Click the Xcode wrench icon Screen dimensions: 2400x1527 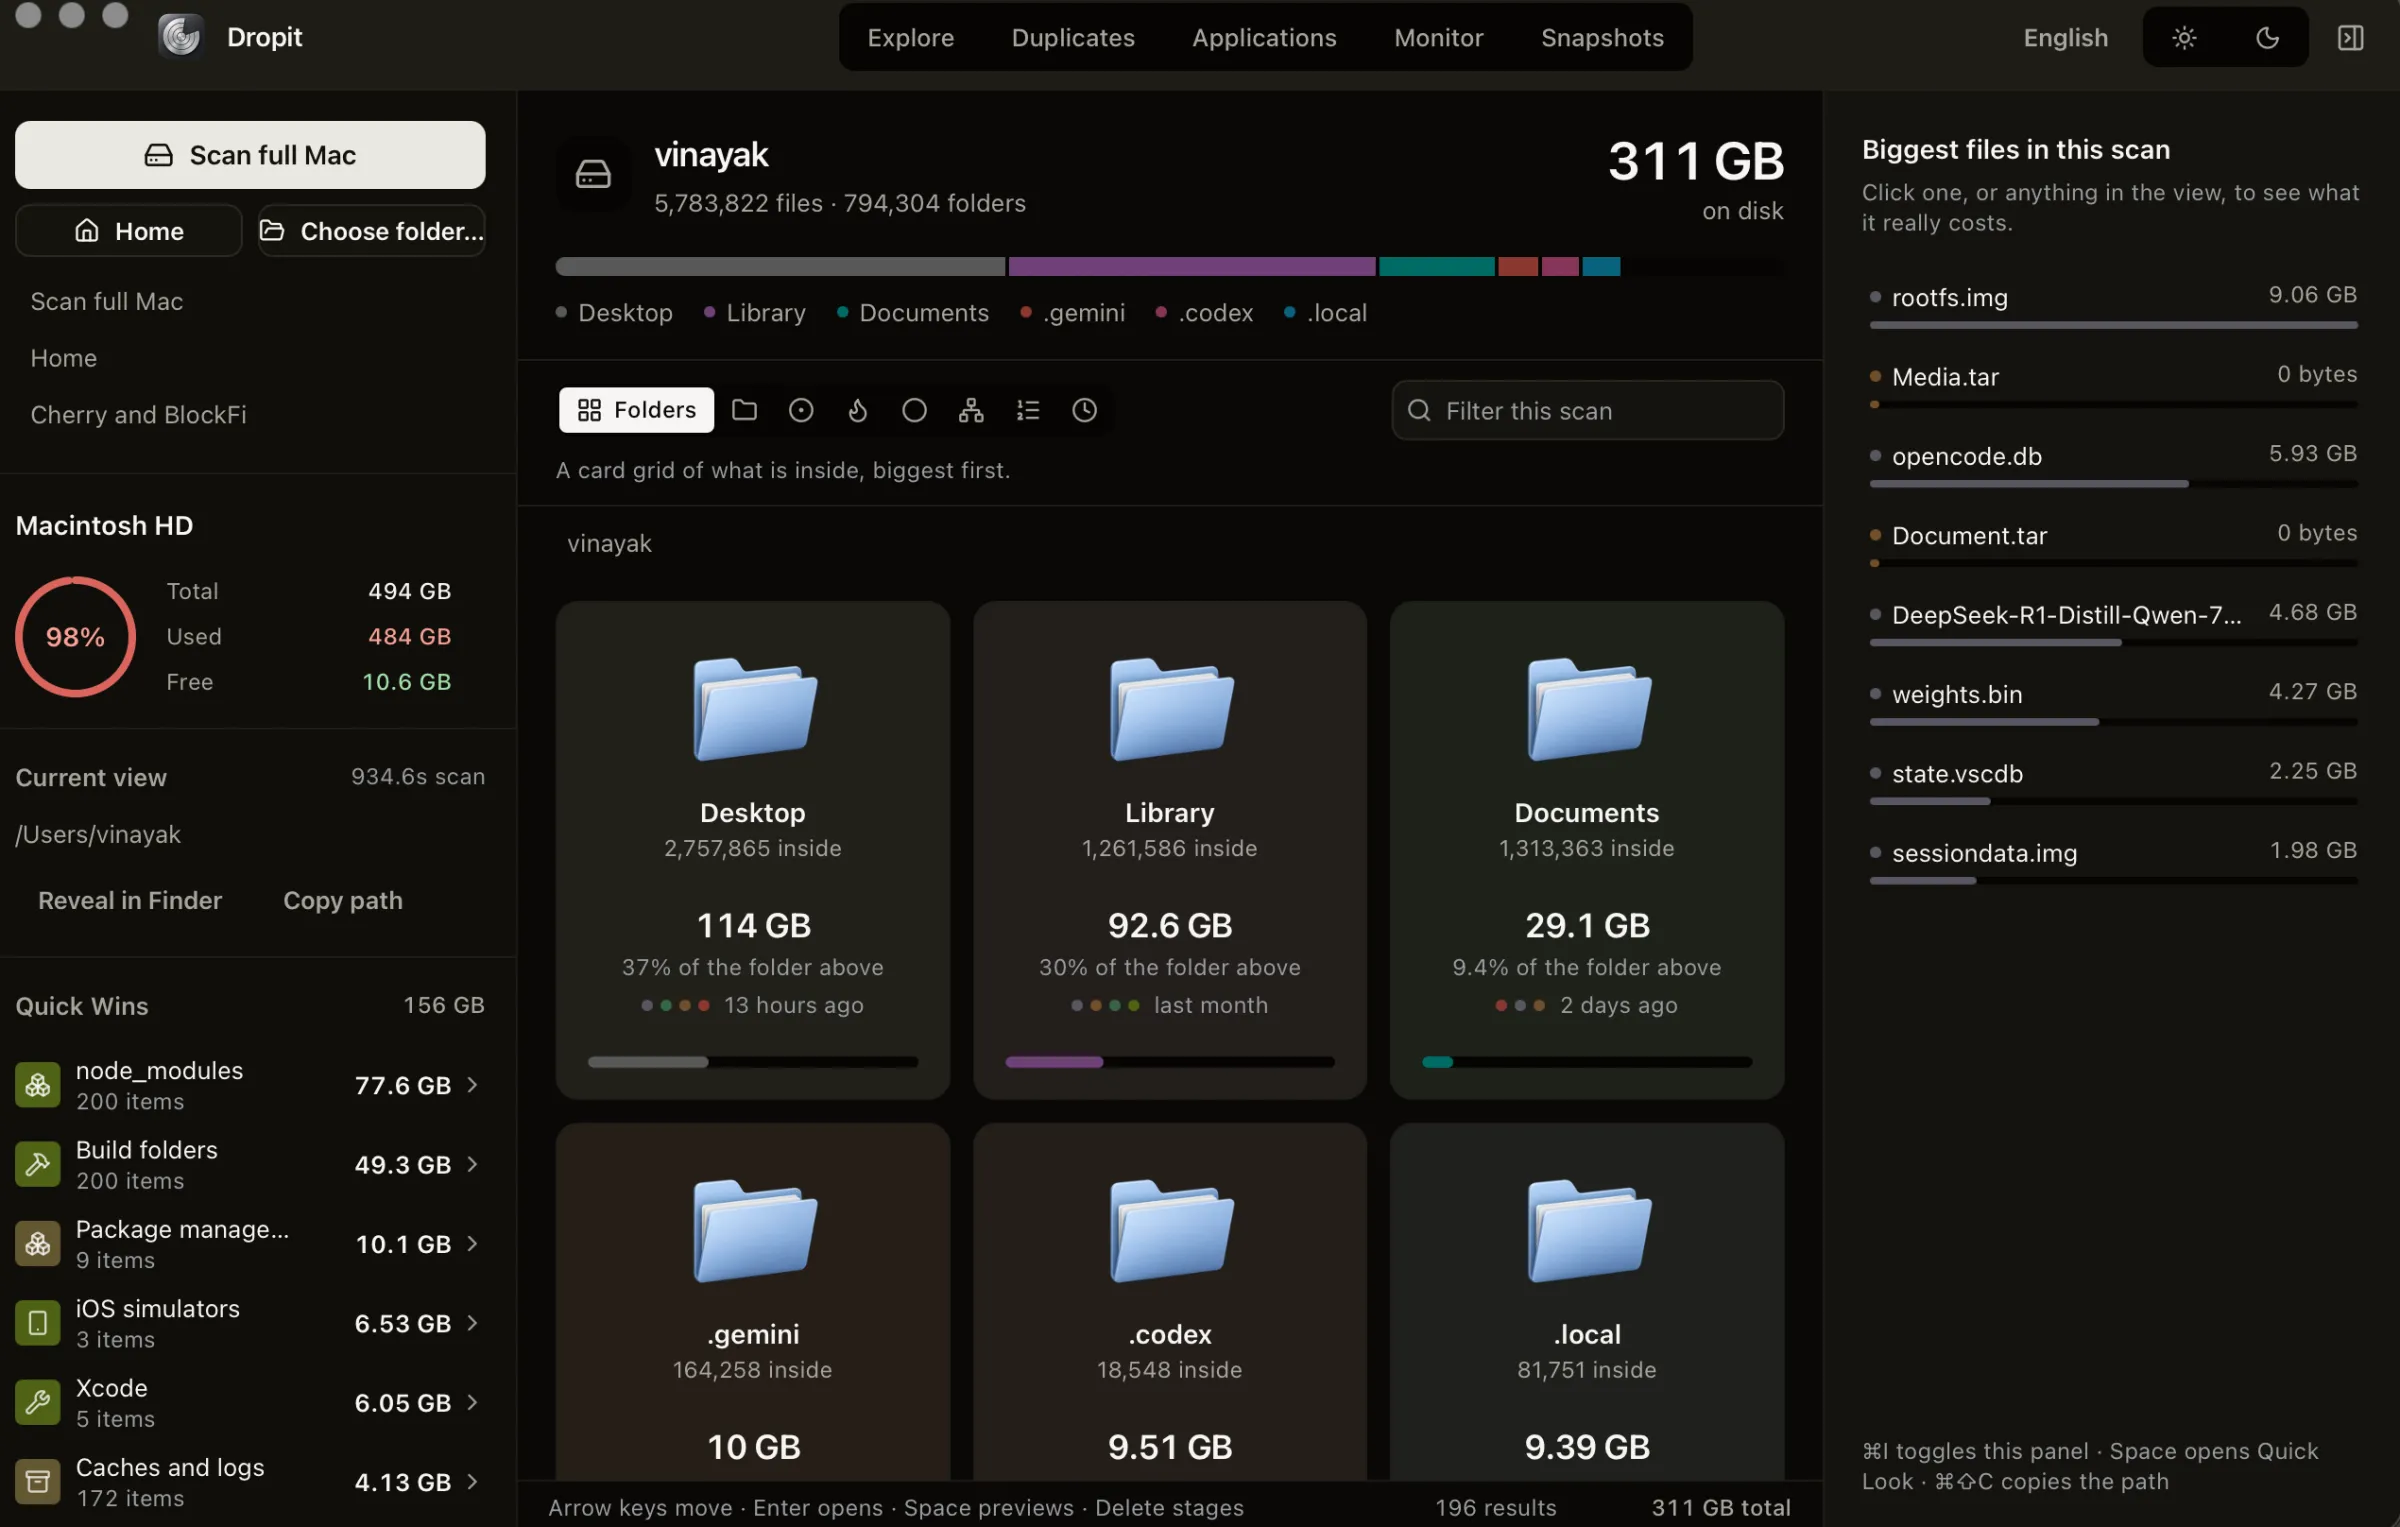tap(38, 1402)
